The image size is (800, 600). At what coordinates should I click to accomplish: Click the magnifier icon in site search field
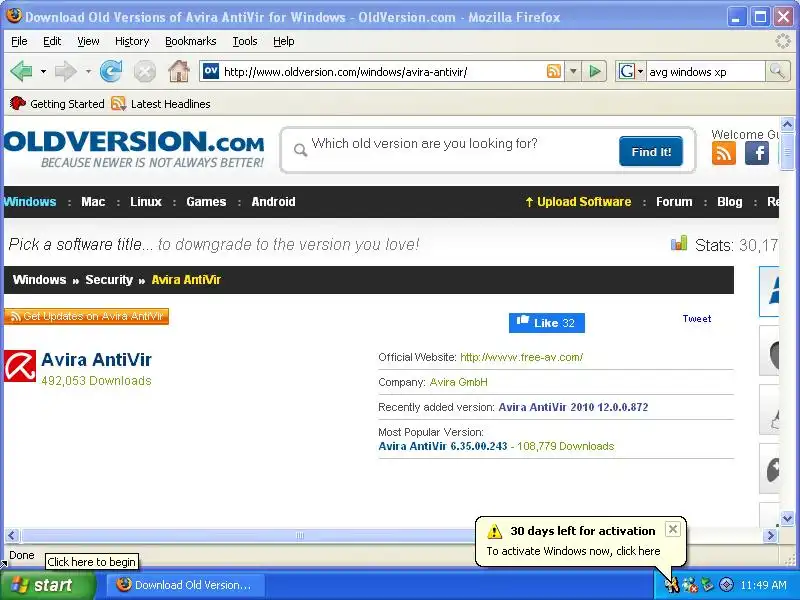point(301,149)
